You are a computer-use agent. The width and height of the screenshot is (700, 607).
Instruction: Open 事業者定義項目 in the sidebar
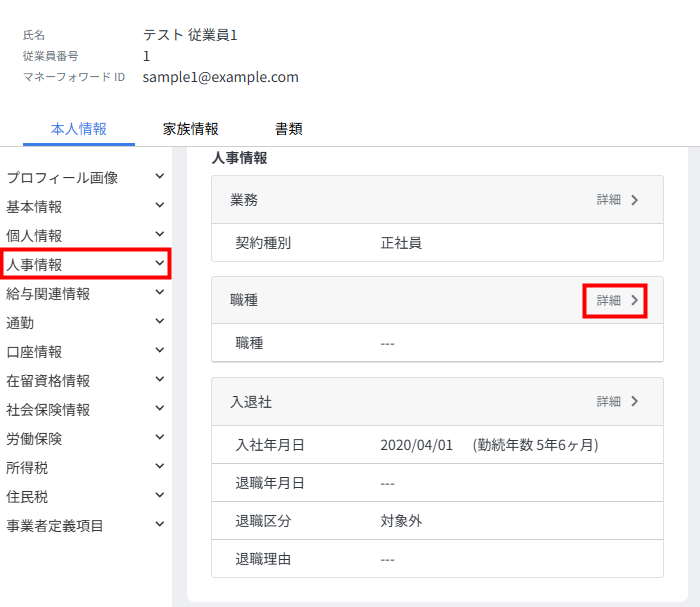pyautogui.click(x=55, y=525)
